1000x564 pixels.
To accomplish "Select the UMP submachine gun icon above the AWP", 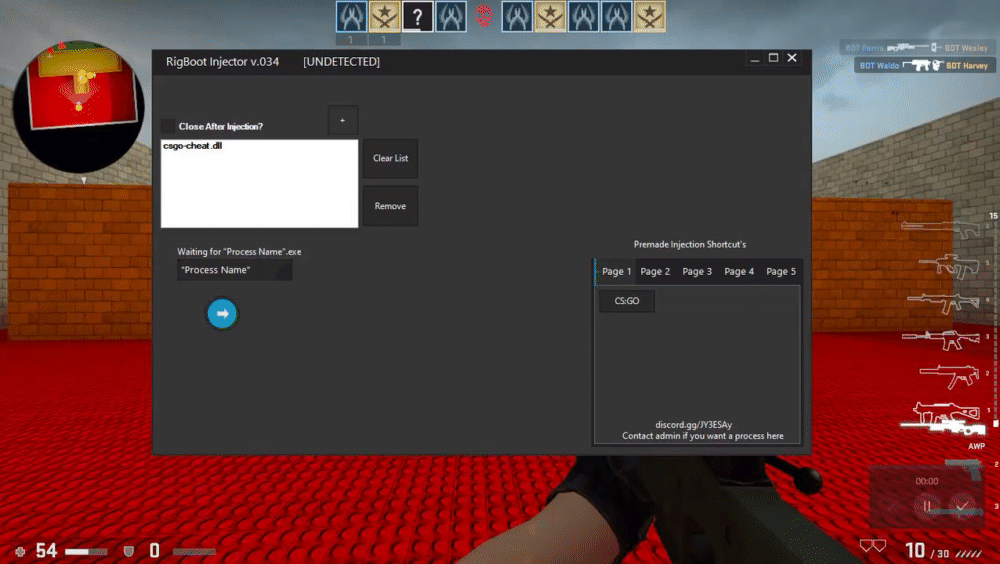I will pyautogui.click(x=946, y=411).
